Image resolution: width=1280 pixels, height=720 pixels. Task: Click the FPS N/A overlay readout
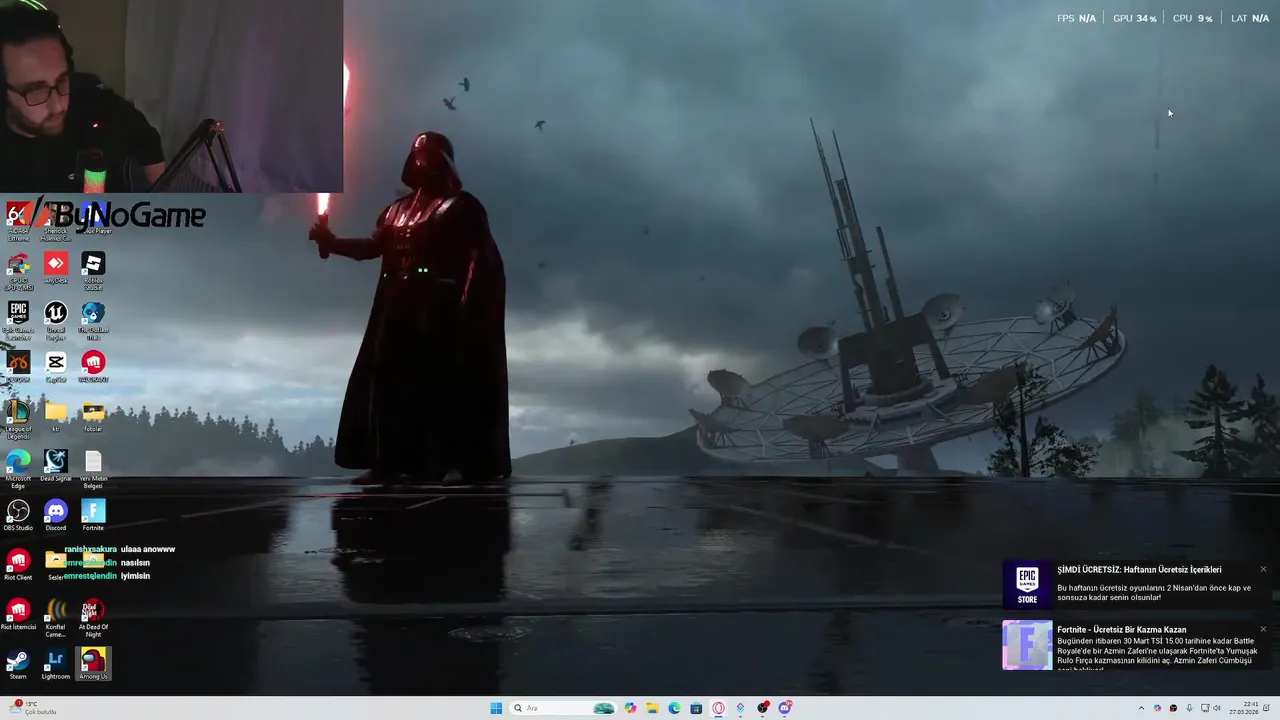tap(1076, 18)
